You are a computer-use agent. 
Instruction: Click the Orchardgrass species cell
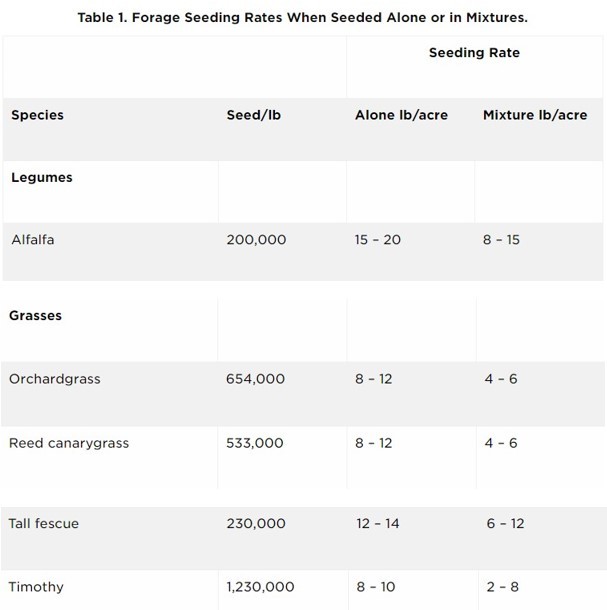pos(55,379)
